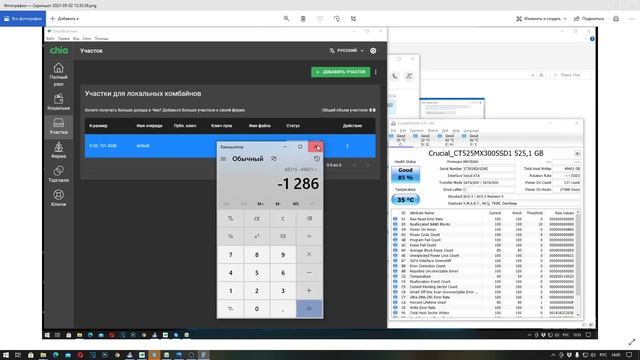The image size is (640, 360).
Task: Open Task View on bottom OS taskbar
Action: tap(18, 355)
